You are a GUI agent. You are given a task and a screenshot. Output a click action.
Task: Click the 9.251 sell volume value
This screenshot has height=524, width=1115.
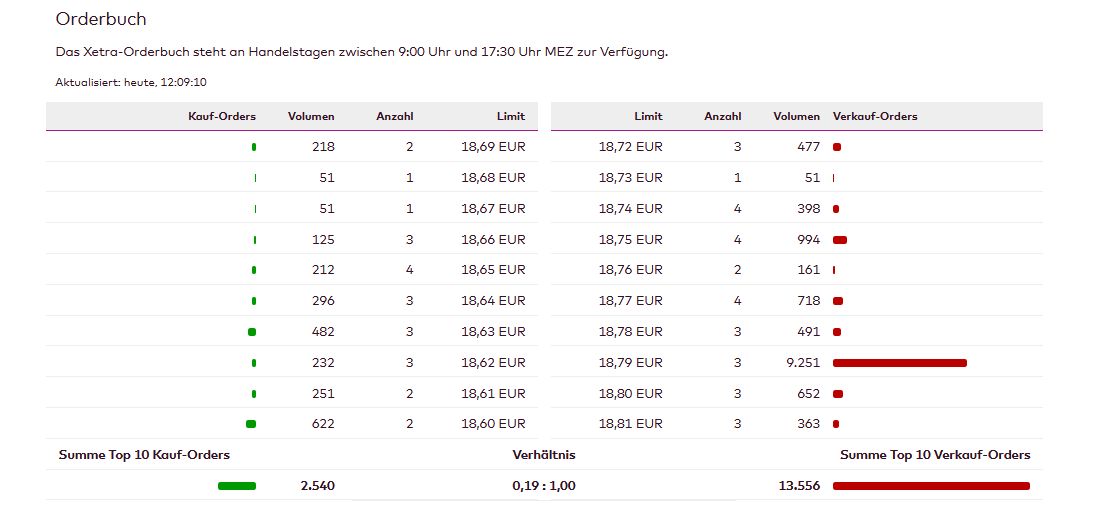[x=802, y=363]
